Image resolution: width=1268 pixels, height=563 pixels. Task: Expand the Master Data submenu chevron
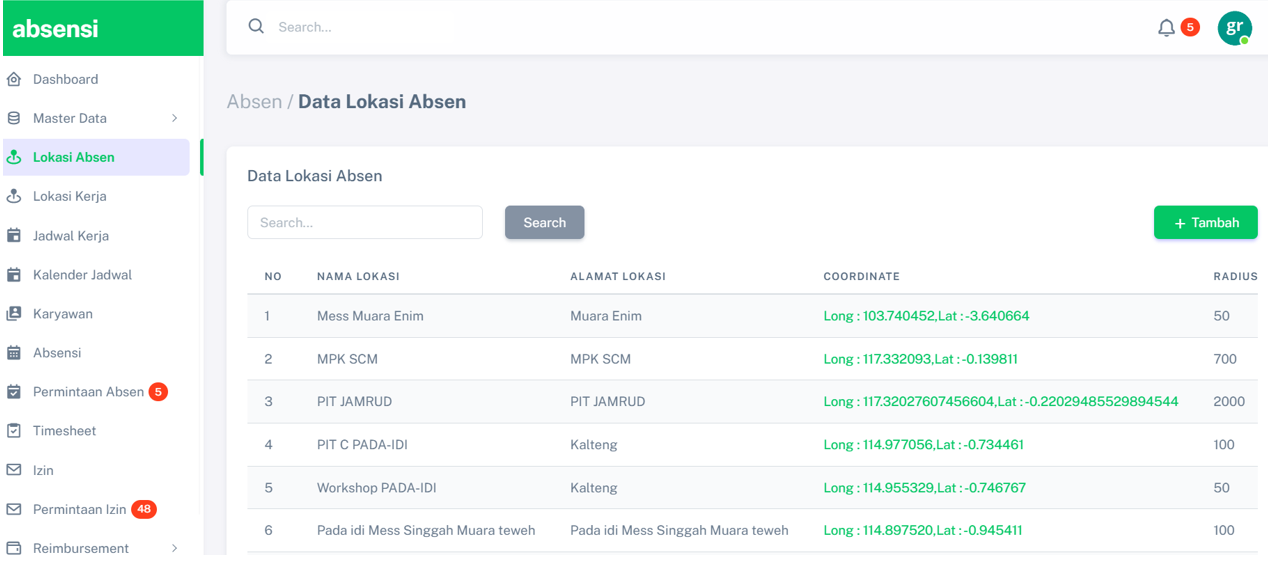pyautogui.click(x=175, y=118)
